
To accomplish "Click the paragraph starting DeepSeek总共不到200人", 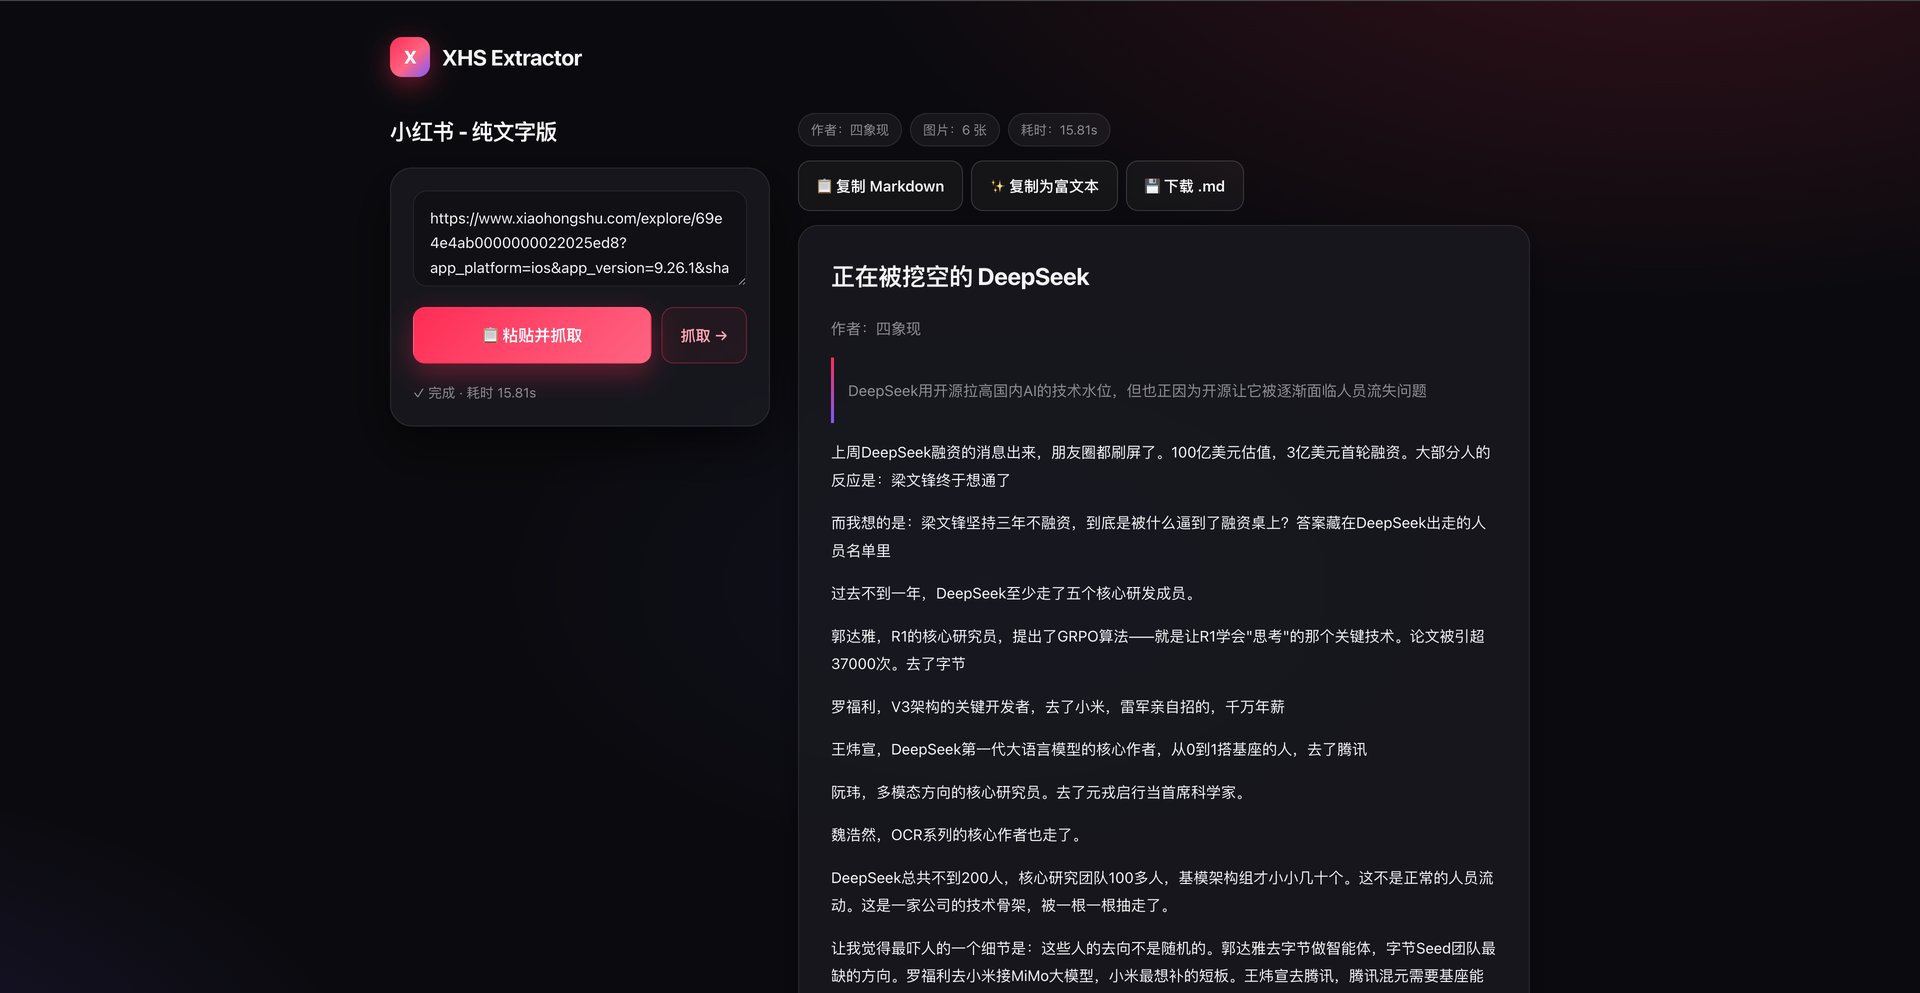I will (1163, 892).
